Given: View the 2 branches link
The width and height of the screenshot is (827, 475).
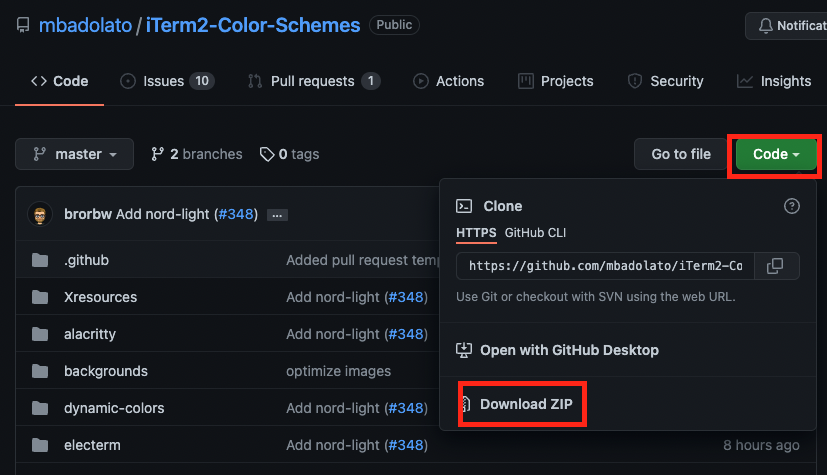Looking at the screenshot, I should coord(197,154).
